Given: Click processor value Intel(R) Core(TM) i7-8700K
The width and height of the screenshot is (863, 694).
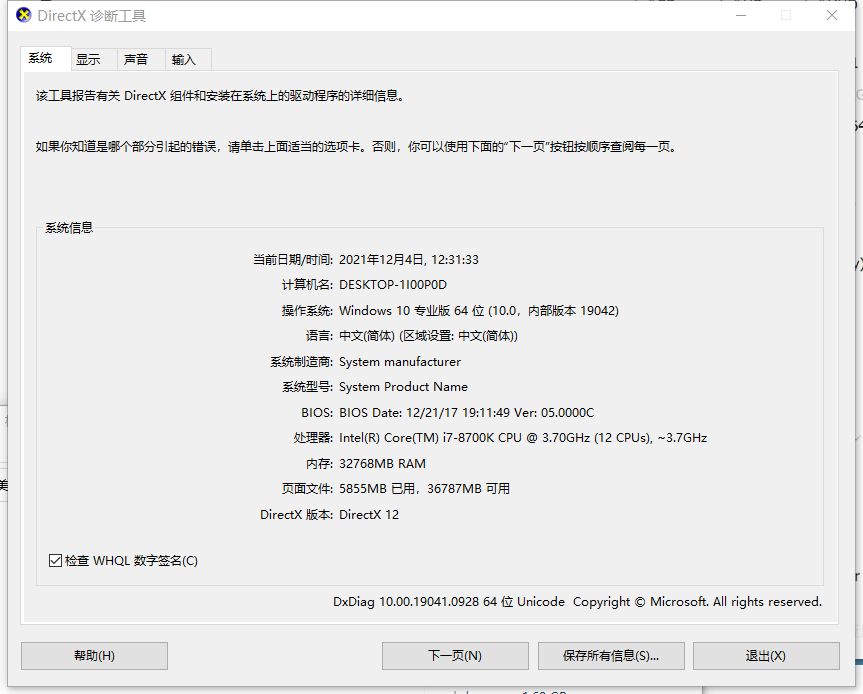Looking at the screenshot, I should click(x=523, y=438).
